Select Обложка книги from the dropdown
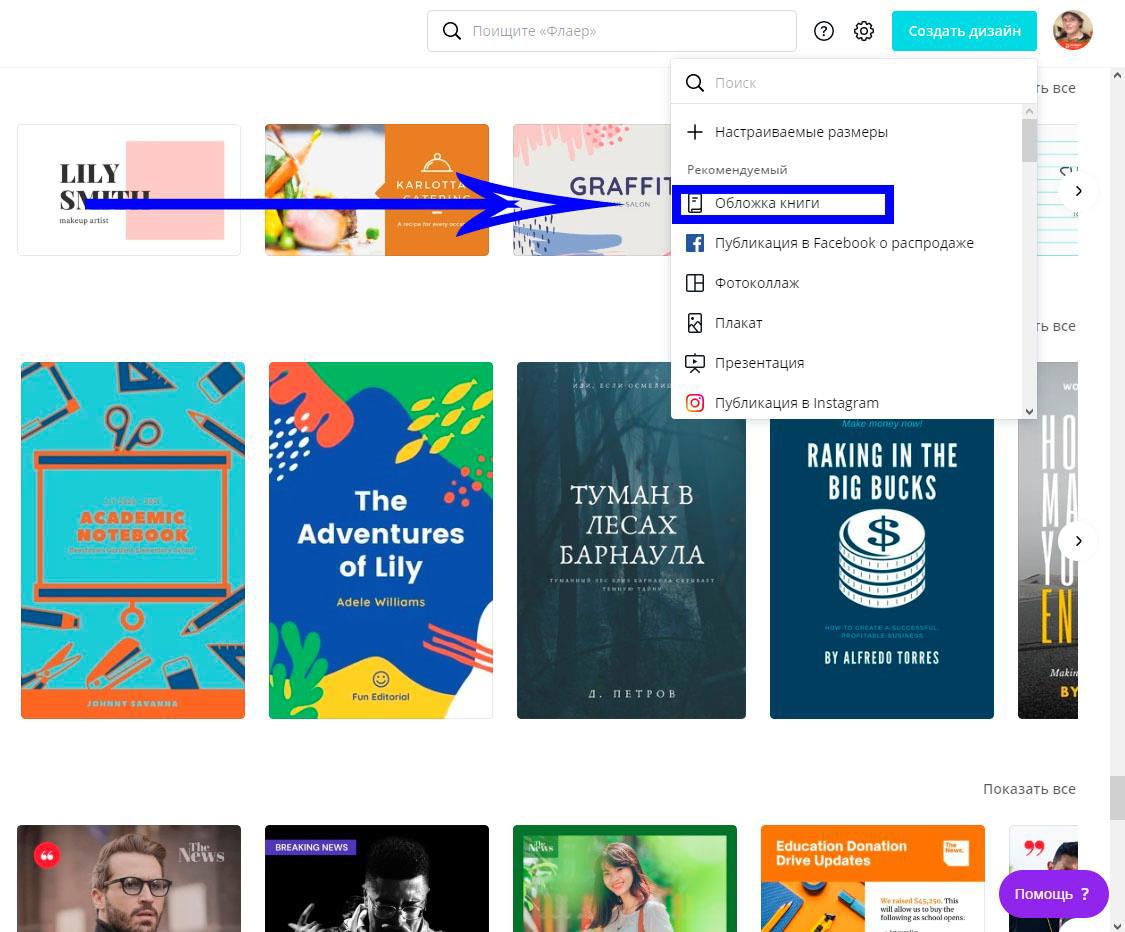 767,203
